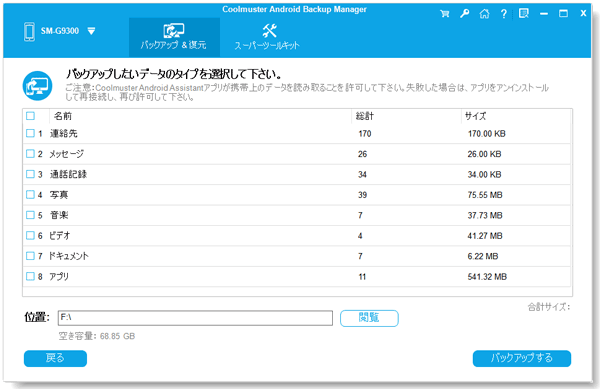The width and height of the screenshot is (600, 389).
Task: Toggle the select-all checkbox in the header
Action: click(x=30, y=116)
